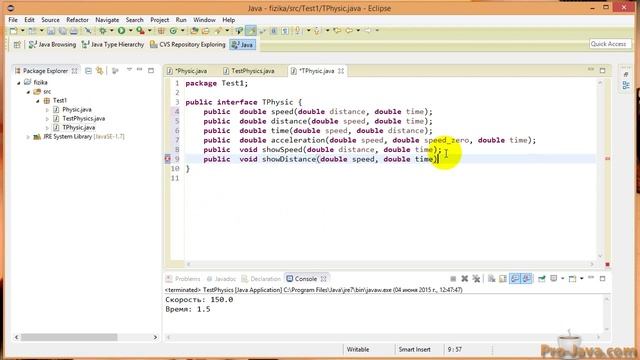This screenshot has height=360, width=640.
Task: Toggle Scroll Lock in Console
Action: point(503,279)
